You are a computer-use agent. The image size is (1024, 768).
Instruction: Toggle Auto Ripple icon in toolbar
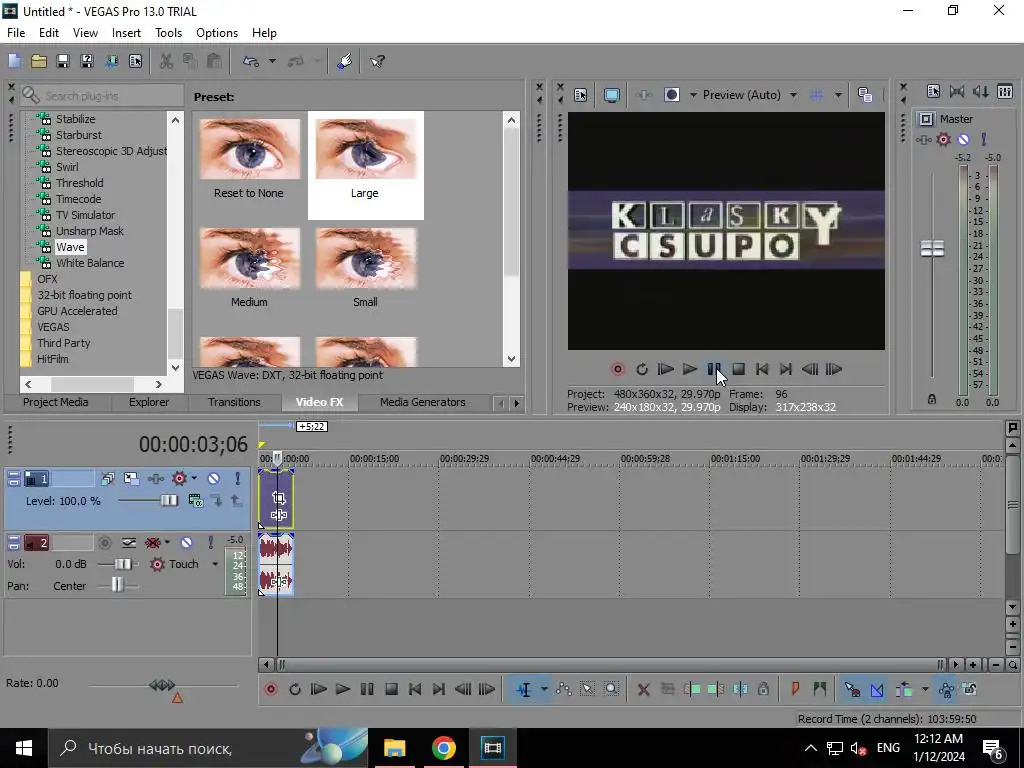[904, 690]
